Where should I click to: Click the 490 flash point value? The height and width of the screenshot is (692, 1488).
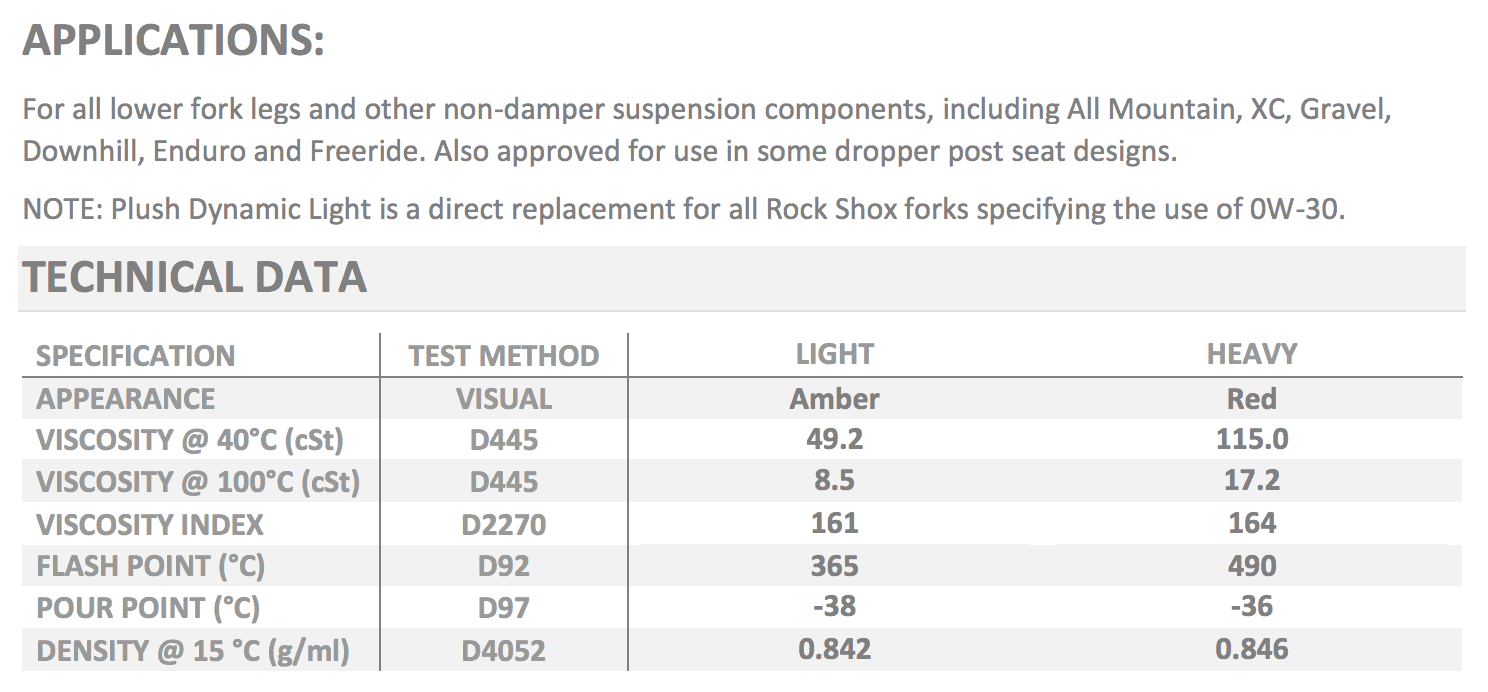click(1251, 566)
